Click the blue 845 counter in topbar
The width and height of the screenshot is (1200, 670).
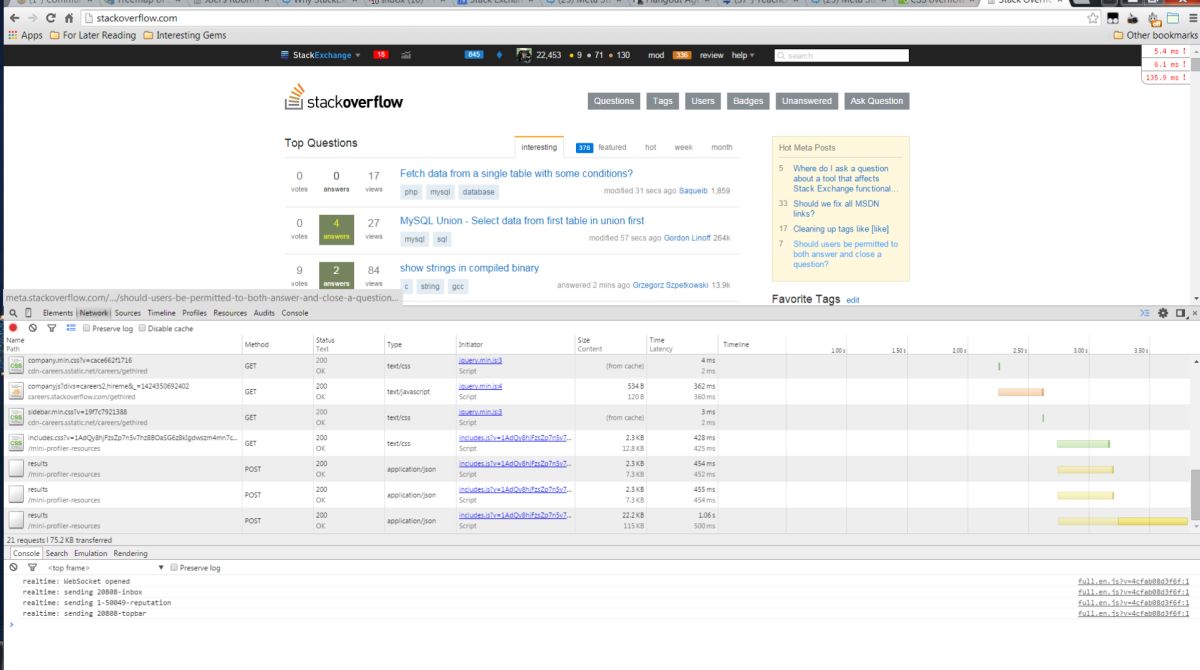point(474,55)
